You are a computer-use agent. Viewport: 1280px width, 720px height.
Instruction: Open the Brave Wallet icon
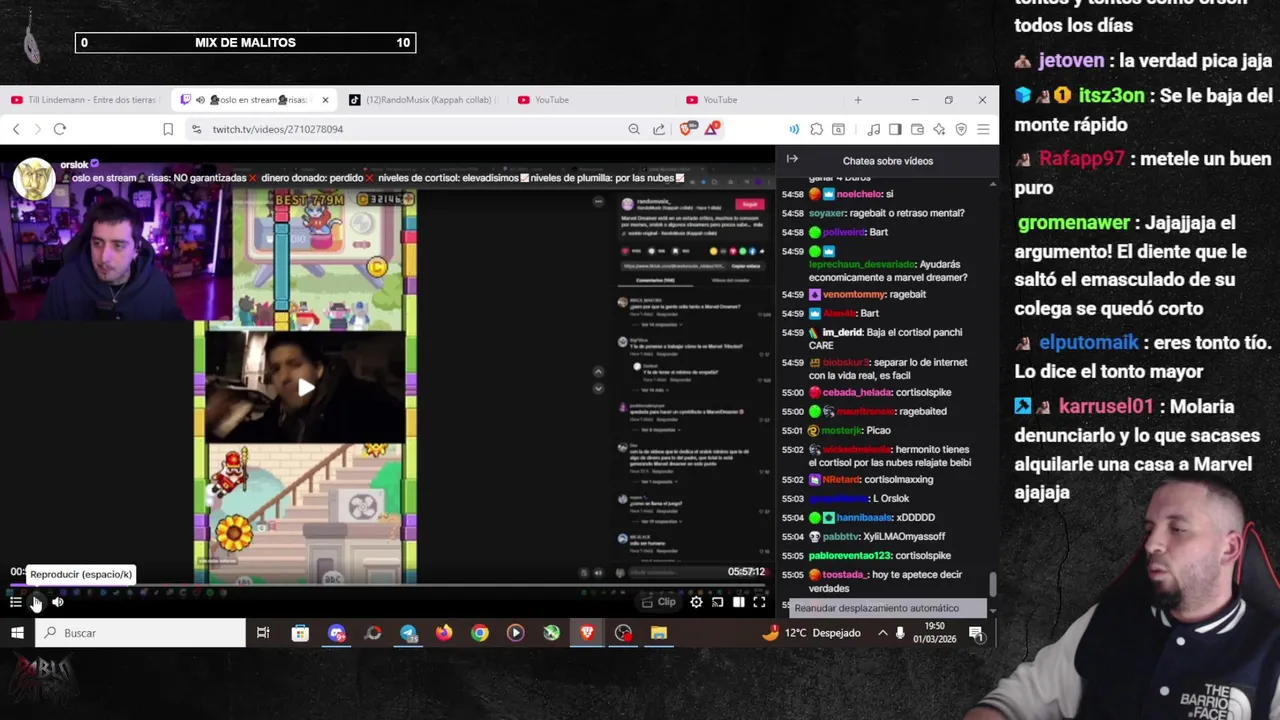click(x=917, y=129)
